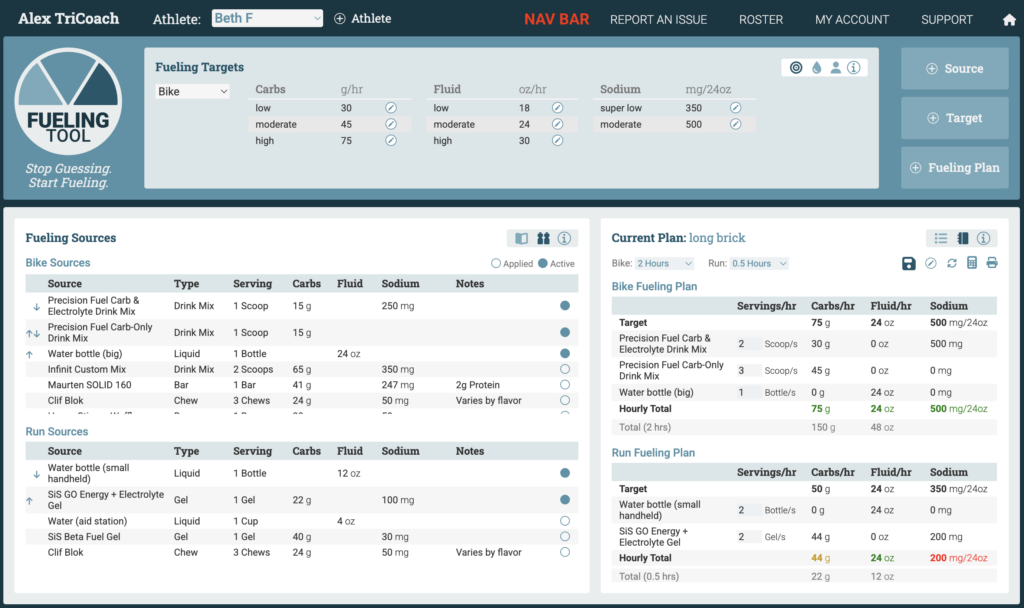This screenshot has height=608, width=1024.
Task: Deactivate SiS GO Energy gel active circle
Action: click(565, 500)
